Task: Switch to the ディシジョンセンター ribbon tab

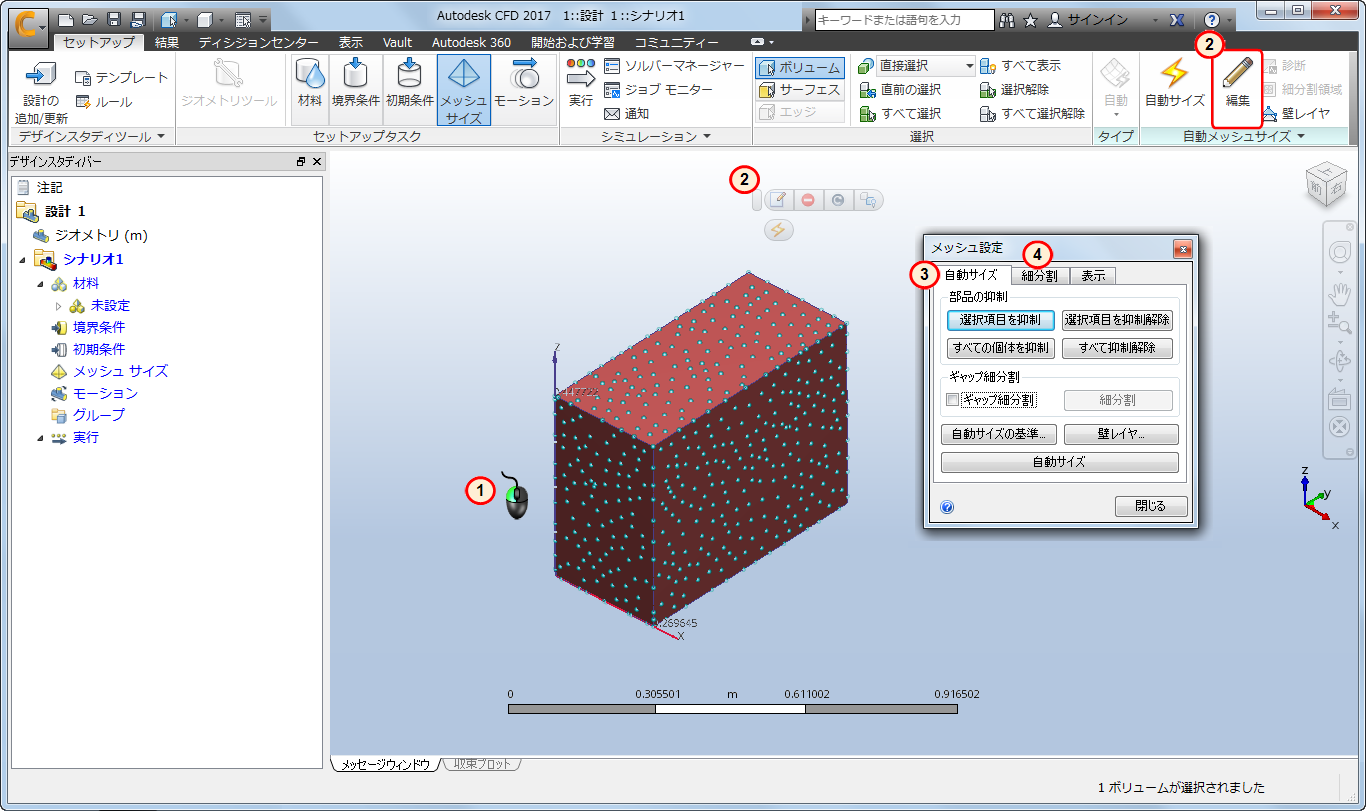Action: (x=258, y=43)
